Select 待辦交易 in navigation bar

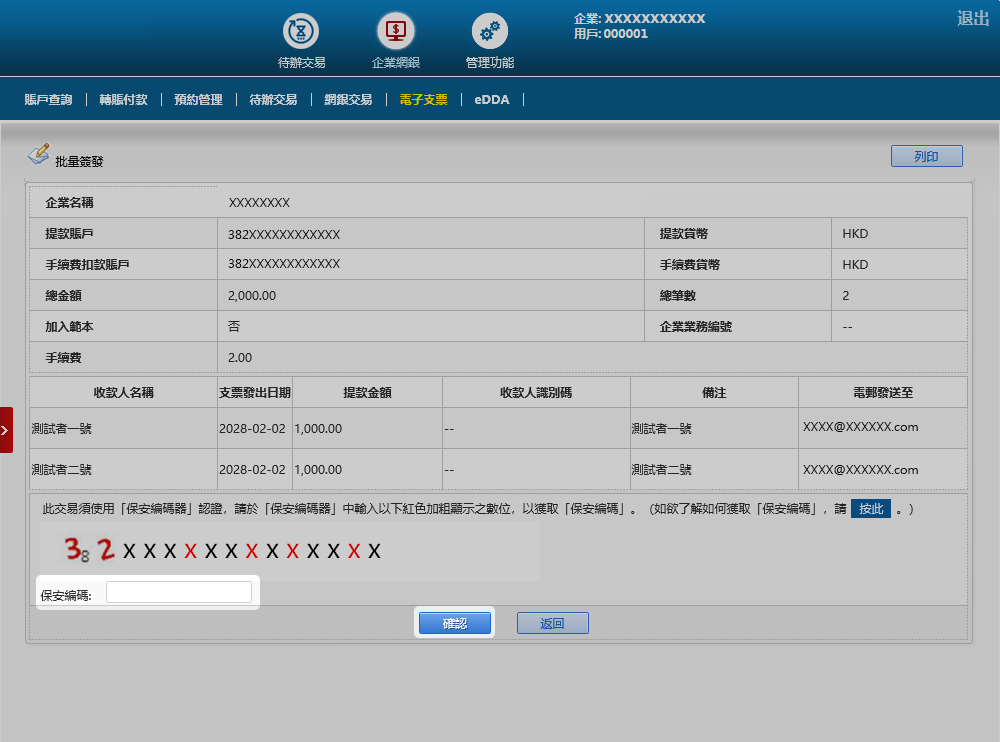click(273, 100)
